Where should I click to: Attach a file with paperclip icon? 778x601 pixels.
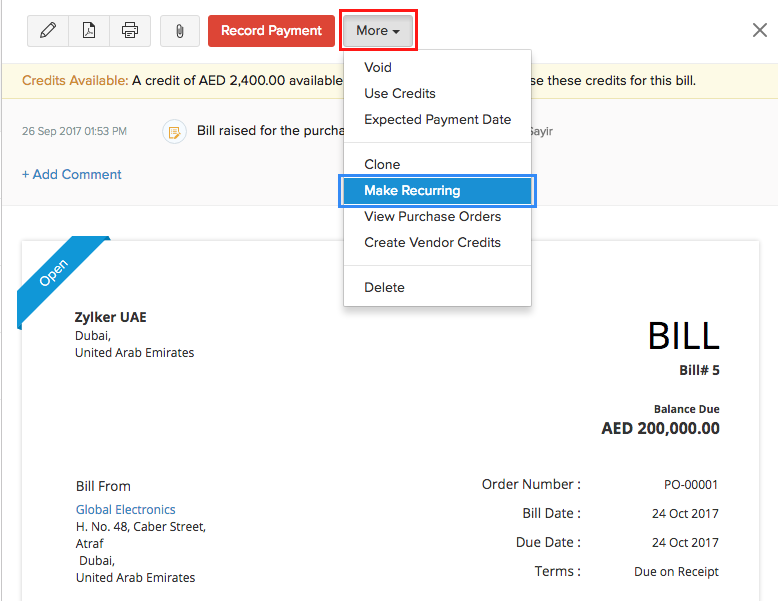pyautogui.click(x=180, y=31)
